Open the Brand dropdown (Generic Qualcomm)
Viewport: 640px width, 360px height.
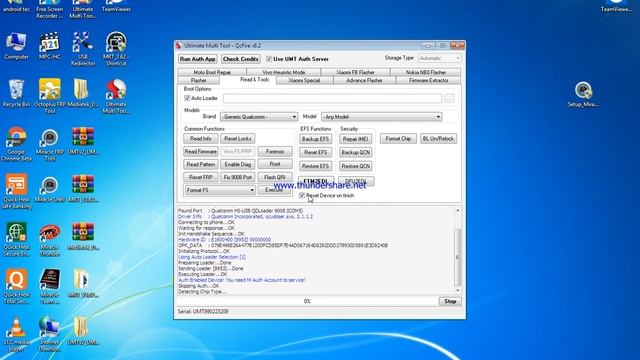tap(258, 117)
